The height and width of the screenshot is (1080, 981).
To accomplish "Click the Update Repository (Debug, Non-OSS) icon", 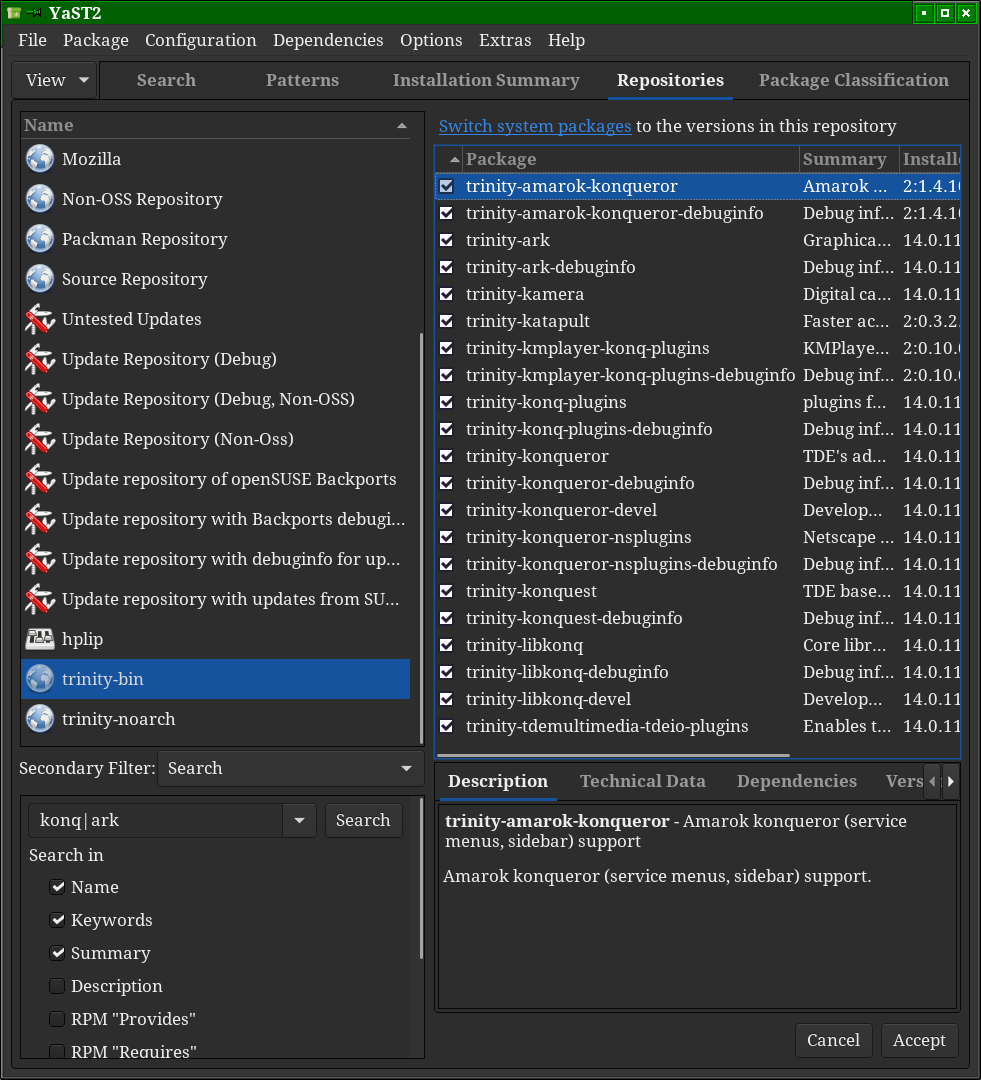I will pos(40,399).
